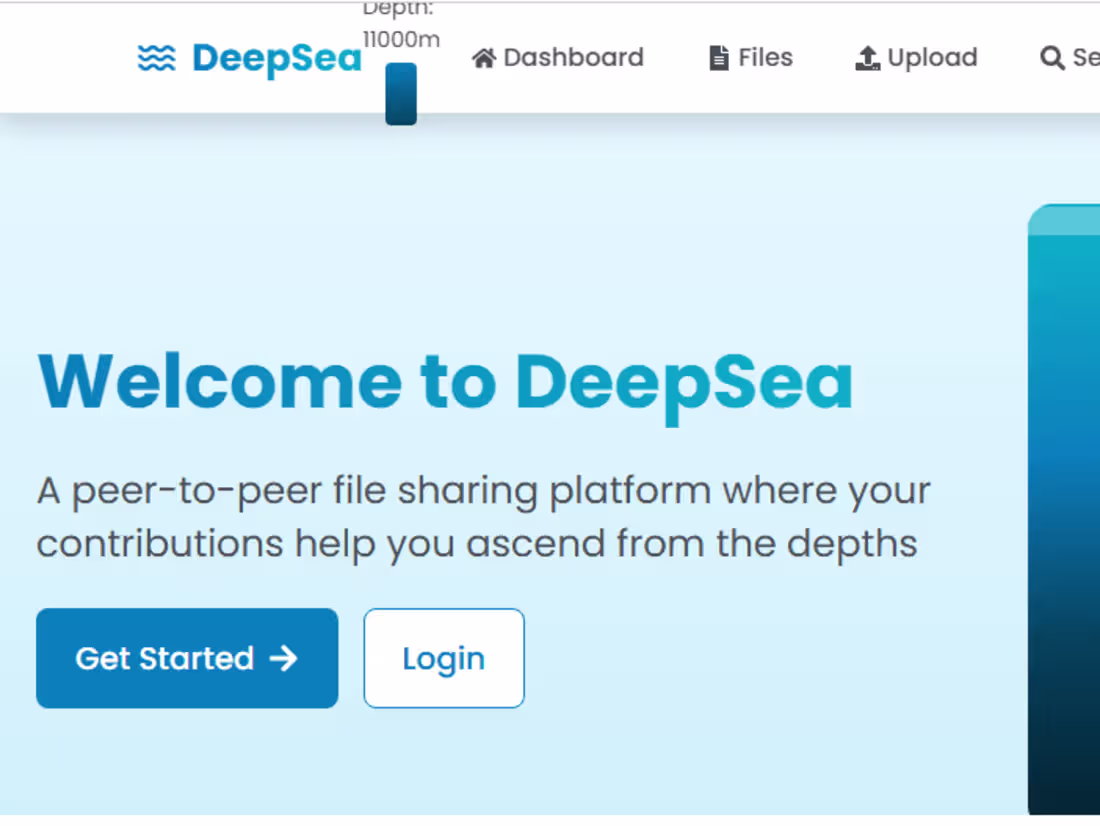Open the Dashboard page
1100x826 pixels.
click(x=557, y=58)
